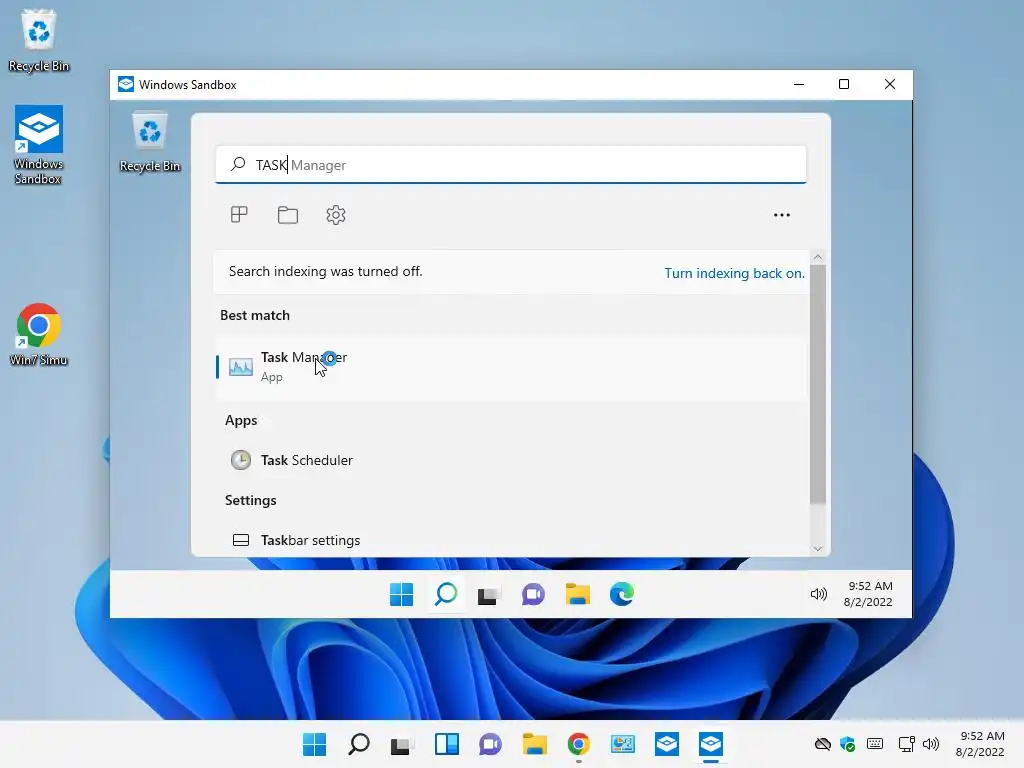Screen dimensions: 1024x768
Task: Maximize the Windows Sandbox window
Action: coord(844,84)
